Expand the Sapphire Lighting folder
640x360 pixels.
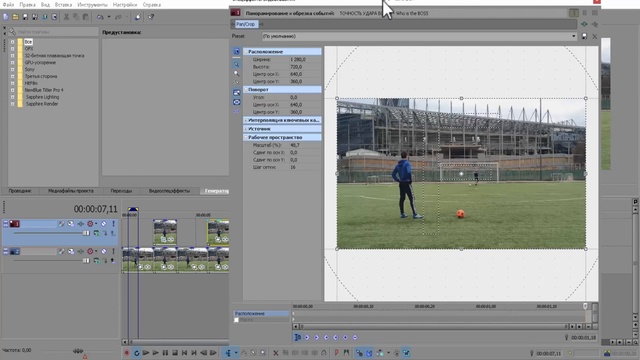pos(12,97)
